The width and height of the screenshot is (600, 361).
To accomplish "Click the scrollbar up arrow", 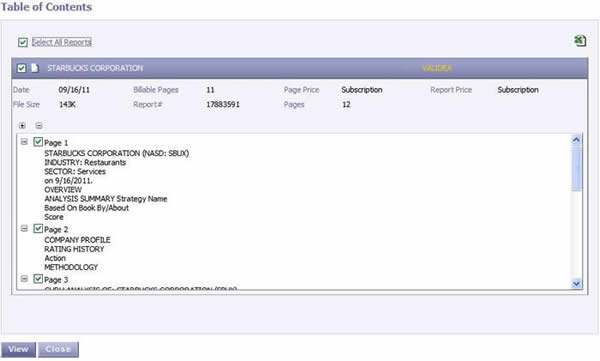I will (576, 140).
